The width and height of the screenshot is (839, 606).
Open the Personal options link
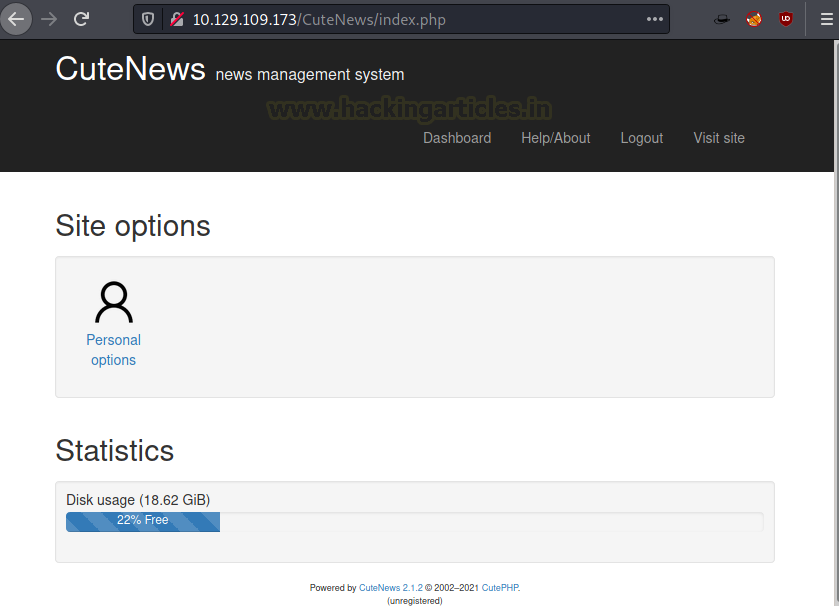click(113, 350)
